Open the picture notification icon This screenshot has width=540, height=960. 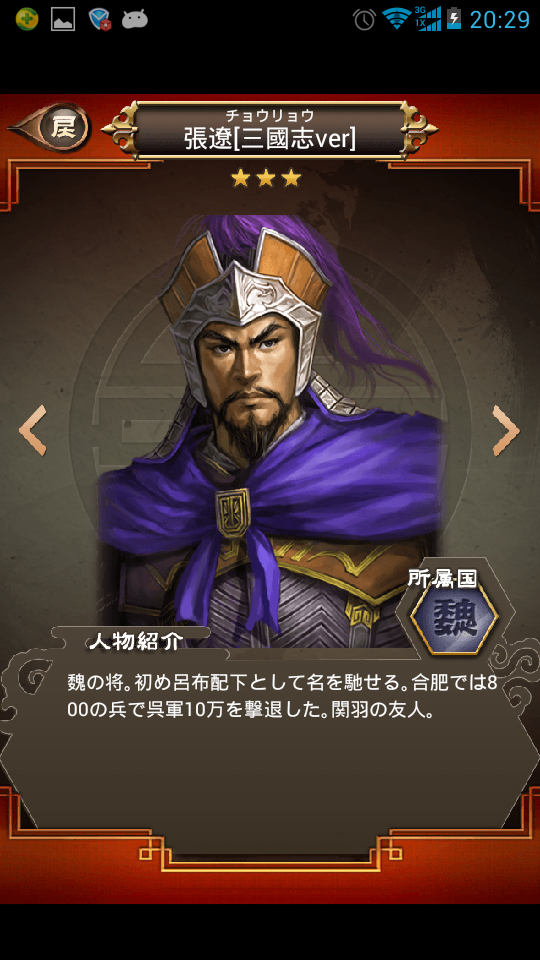pos(63,20)
